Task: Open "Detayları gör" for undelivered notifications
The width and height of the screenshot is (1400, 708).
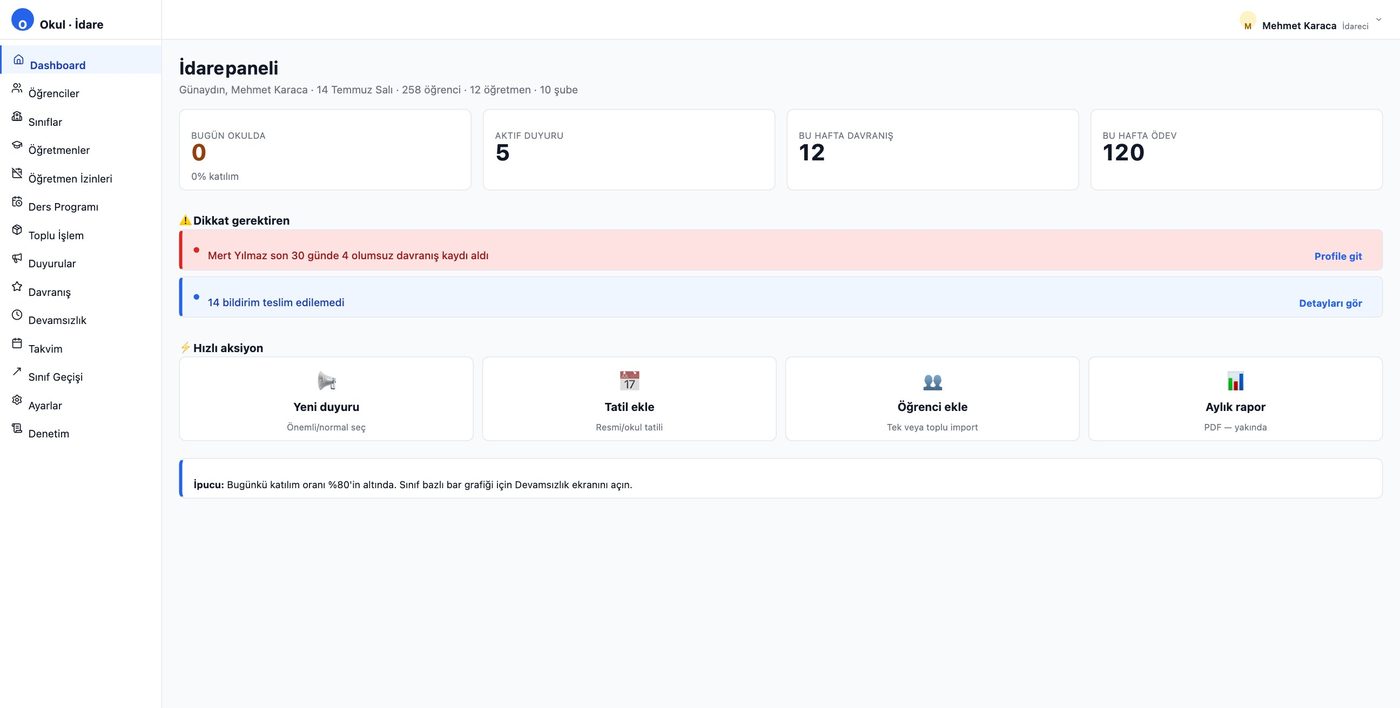Action: pyautogui.click(x=1330, y=303)
